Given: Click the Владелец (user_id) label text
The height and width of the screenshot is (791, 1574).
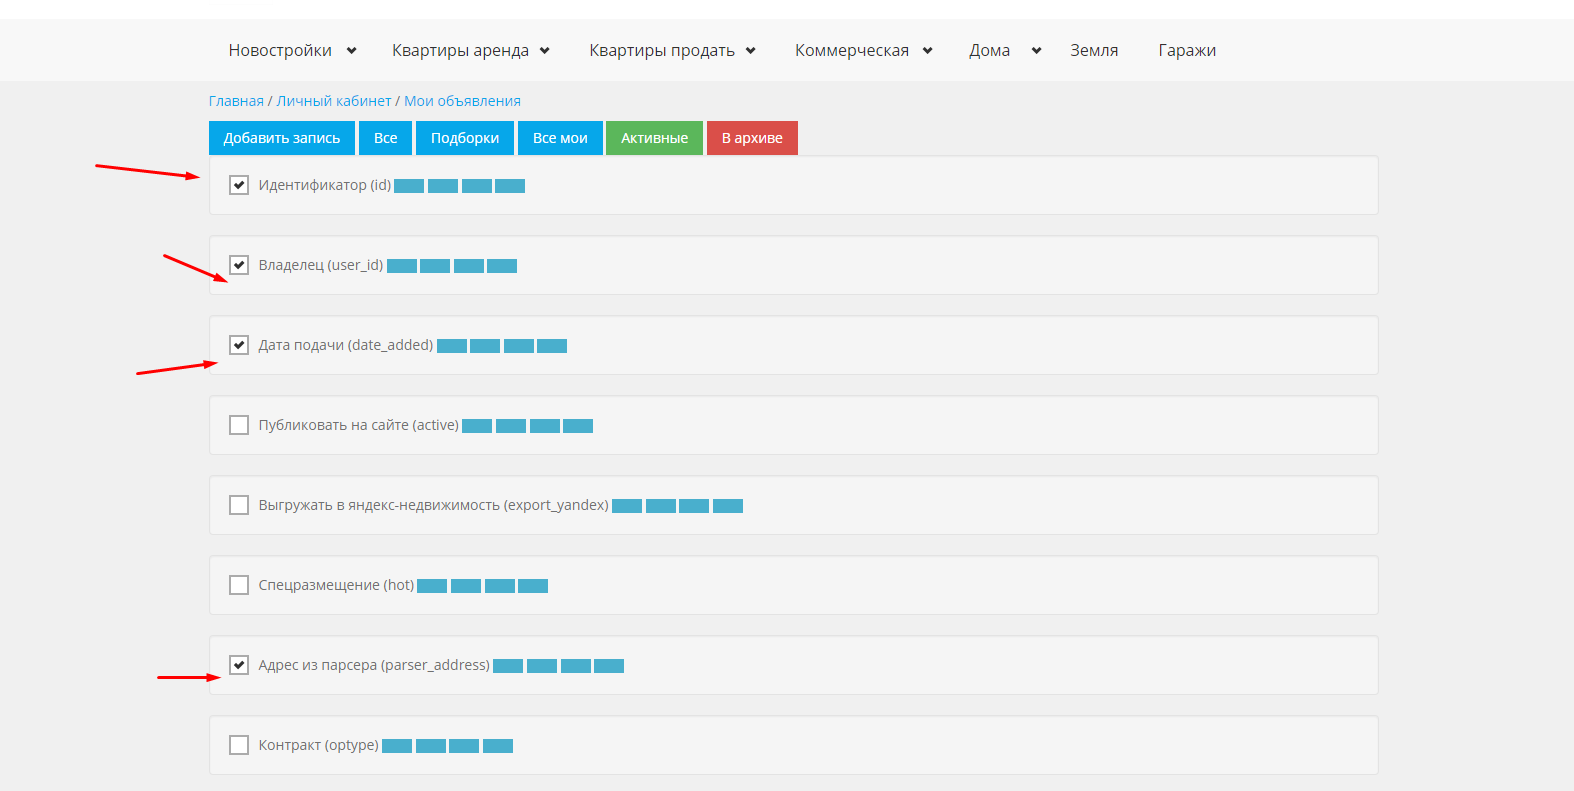Looking at the screenshot, I should click(x=321, y=265).
